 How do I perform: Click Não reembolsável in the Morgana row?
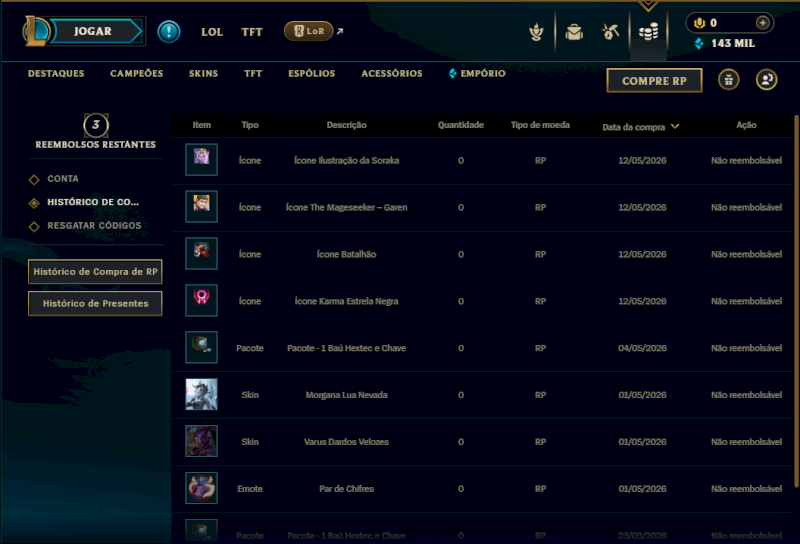(746, 395)
